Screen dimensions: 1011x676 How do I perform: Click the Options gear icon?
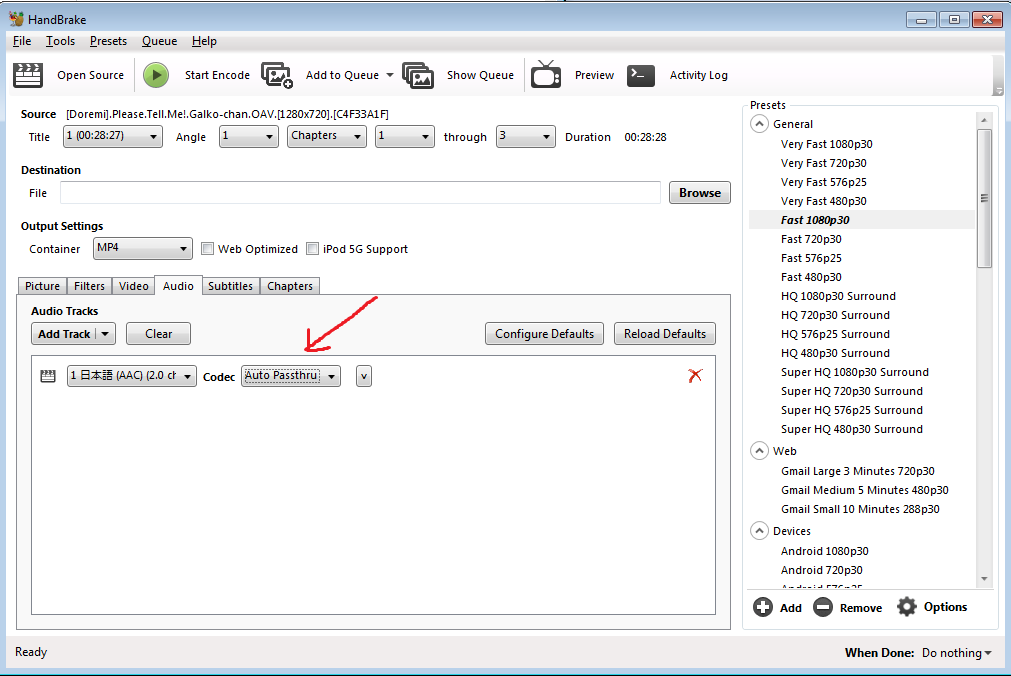coord(907,607)
